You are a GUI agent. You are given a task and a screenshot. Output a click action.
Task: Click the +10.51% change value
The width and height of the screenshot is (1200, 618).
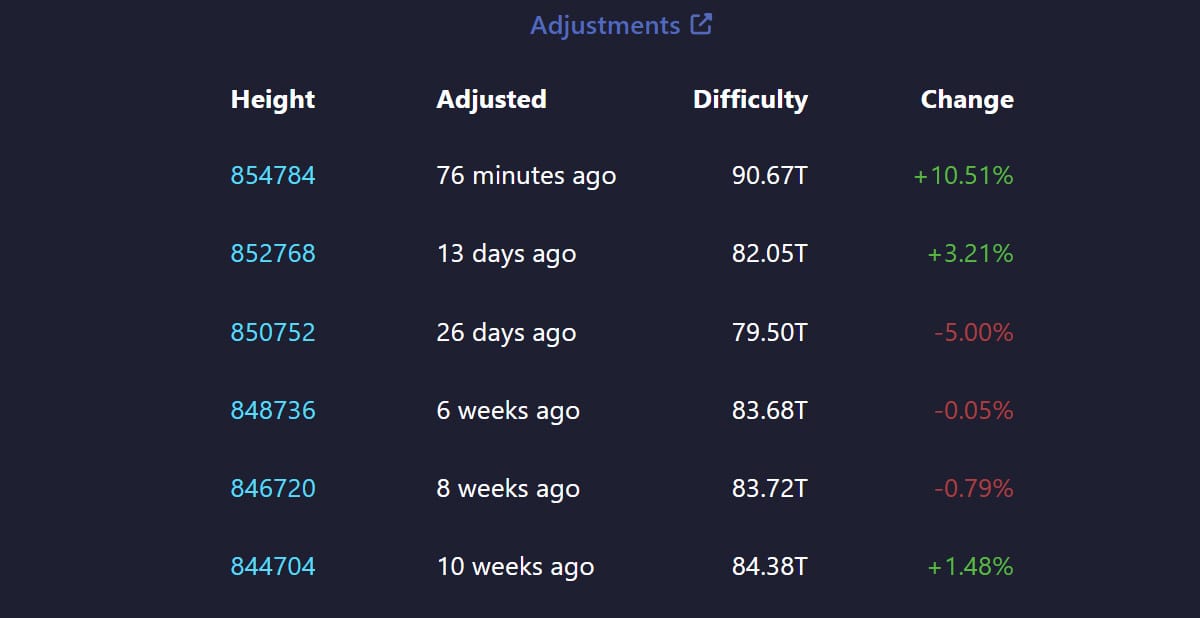(x=963, y=176)
